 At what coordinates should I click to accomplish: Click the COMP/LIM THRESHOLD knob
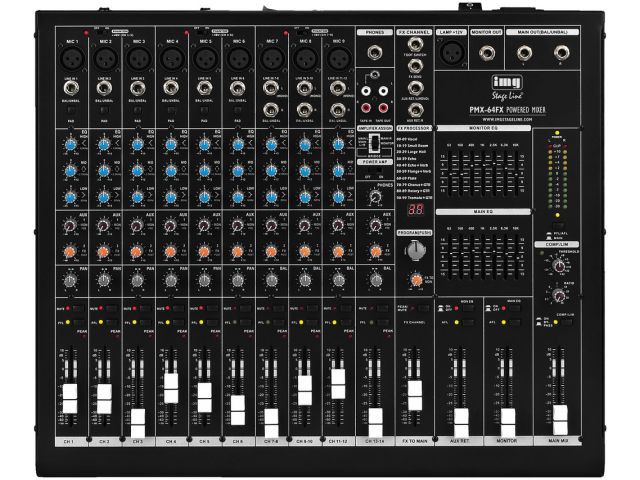558,266
